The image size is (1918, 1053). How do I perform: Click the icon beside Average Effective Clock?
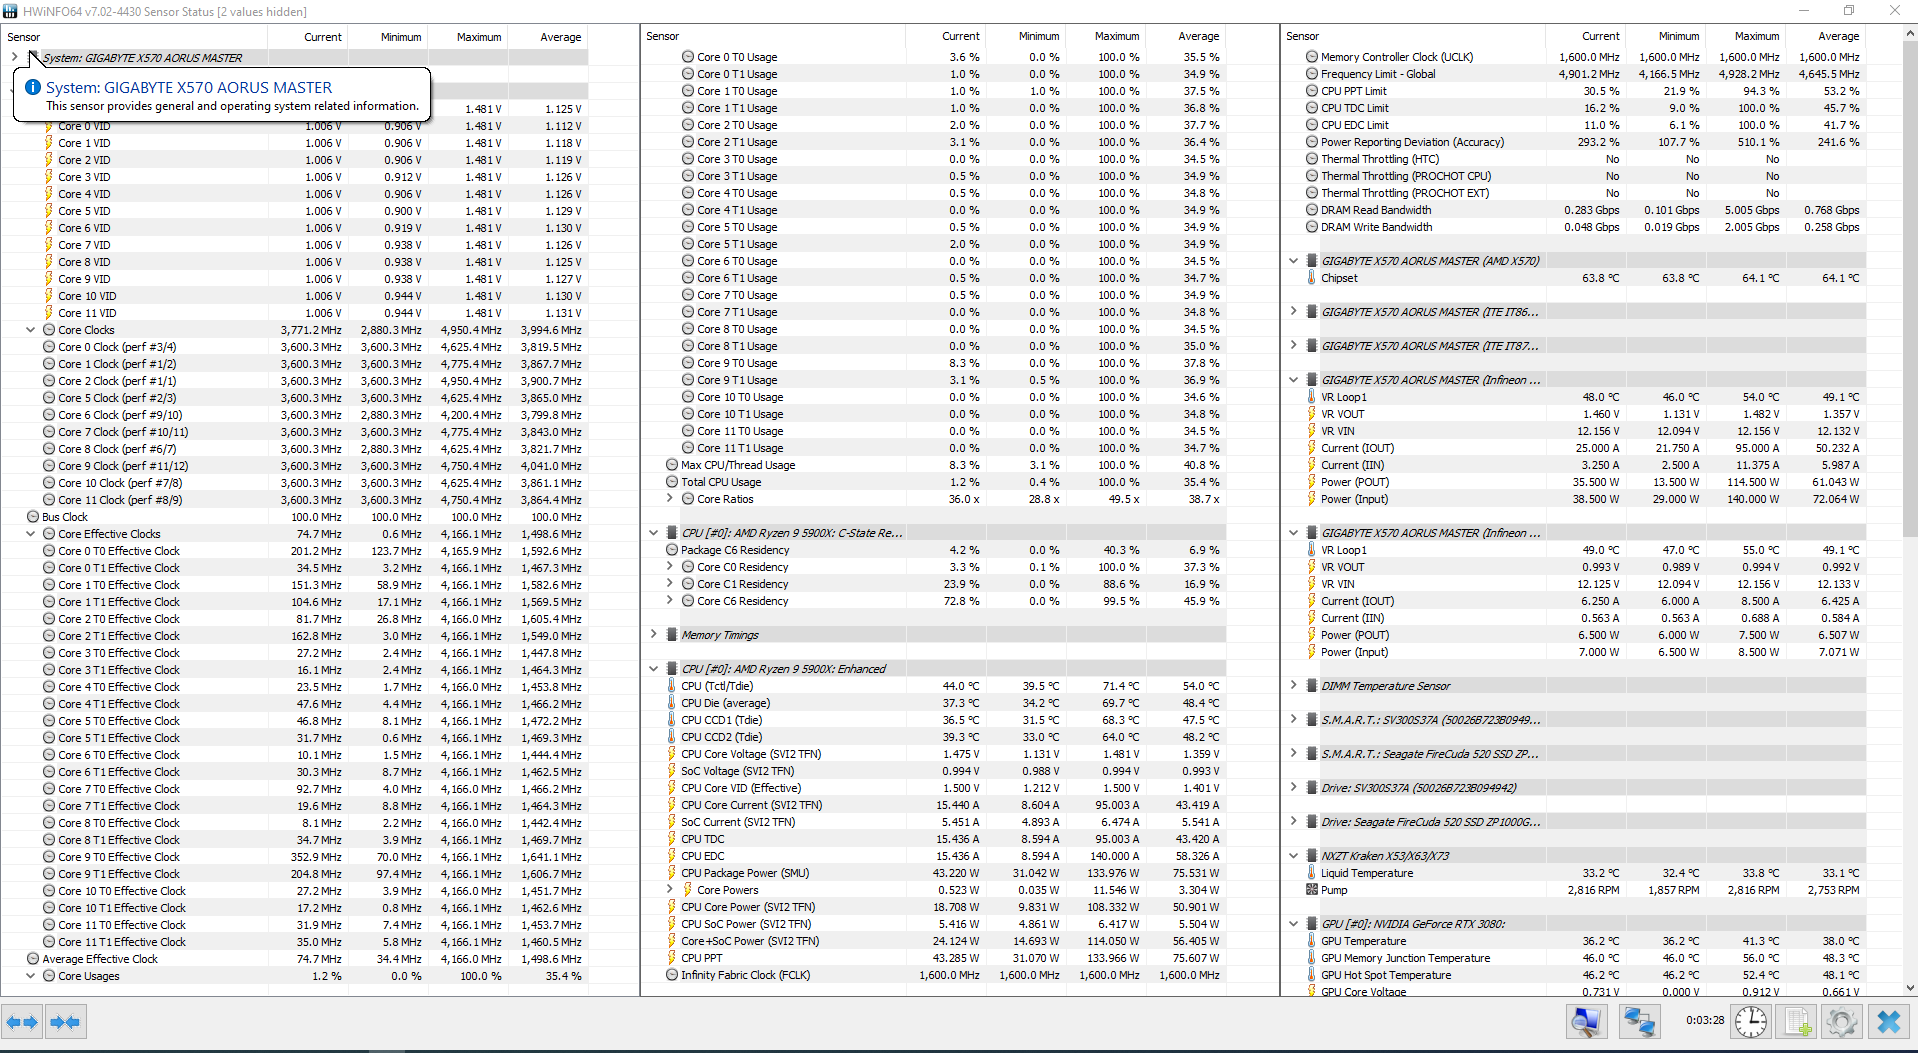[33, 959]
